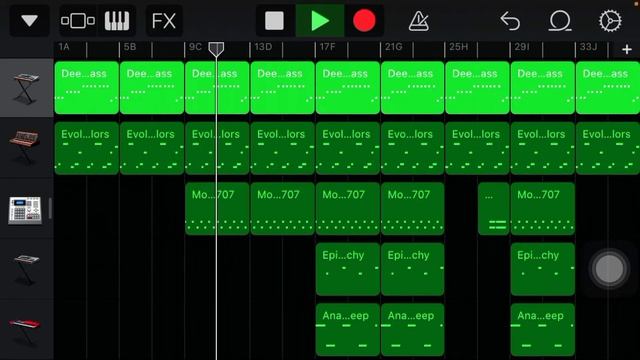Switch to the track view button
The image size is (640, 360).
(78, 20)
